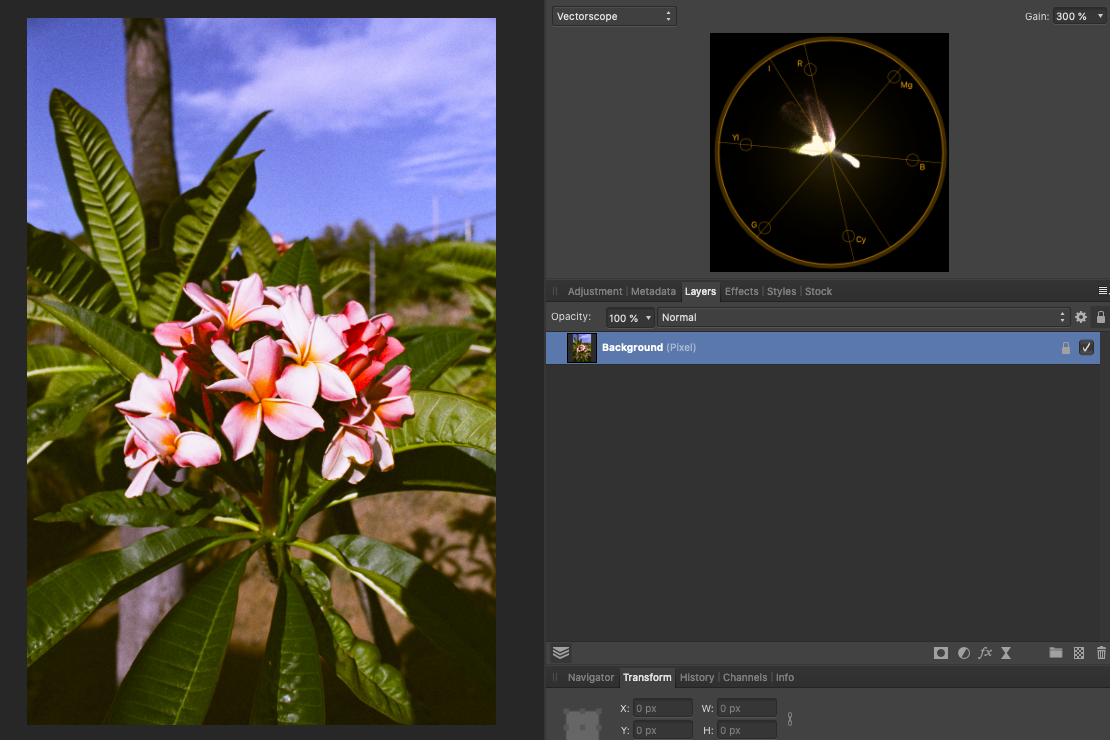Open the Gain 300 % dropdown
Image resolution: width=1110 pixels, height=740 pixels.
[x=1100, y=16]
